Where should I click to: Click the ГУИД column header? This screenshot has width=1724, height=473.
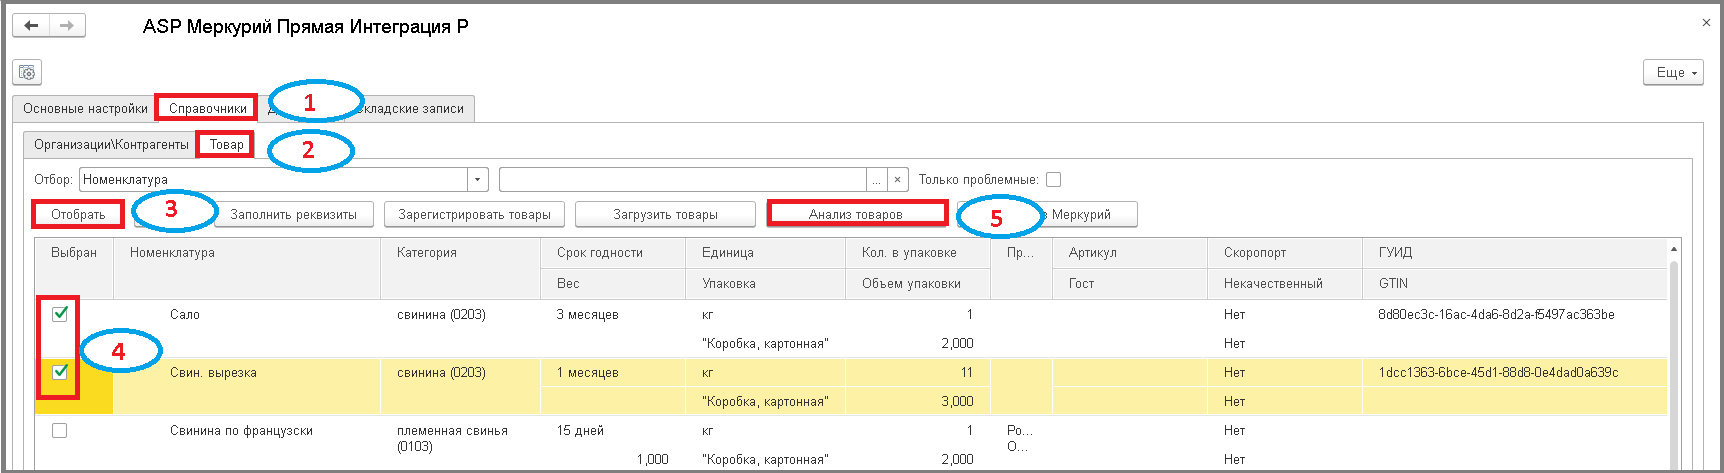point(1515,253)
